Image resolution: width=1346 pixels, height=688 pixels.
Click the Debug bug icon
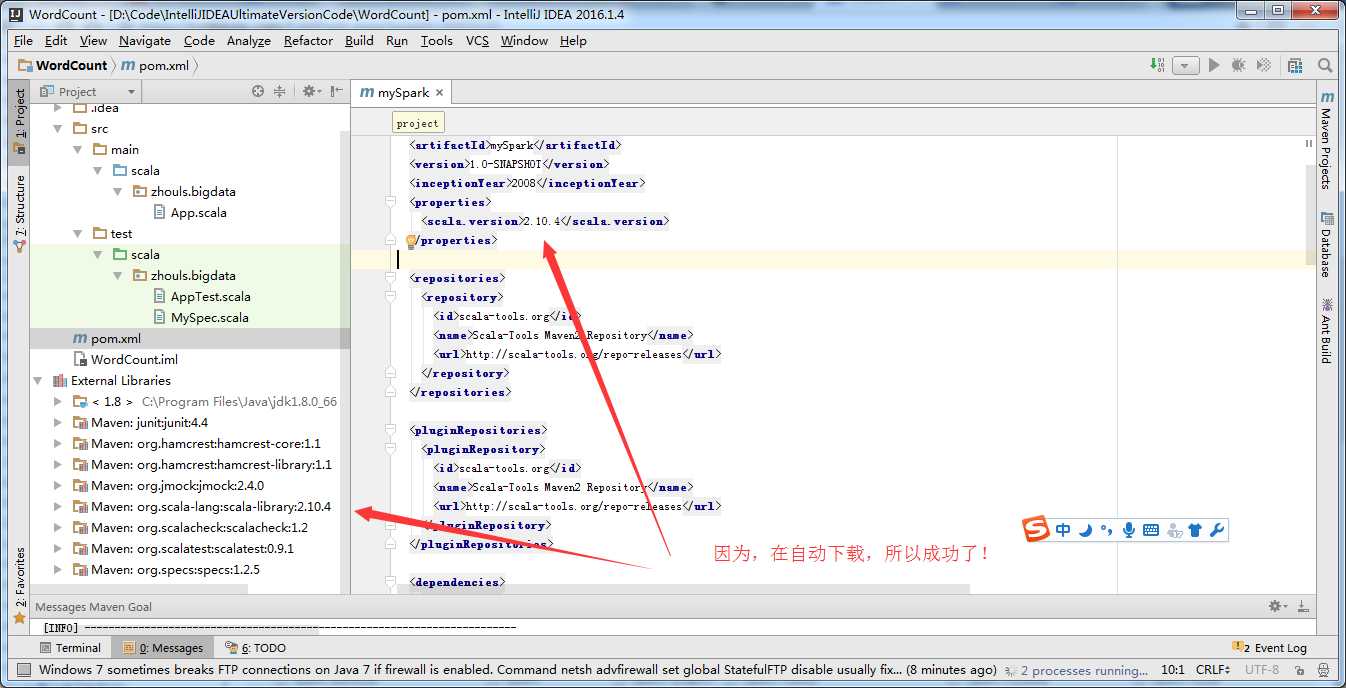click(x=1239, y=65)
